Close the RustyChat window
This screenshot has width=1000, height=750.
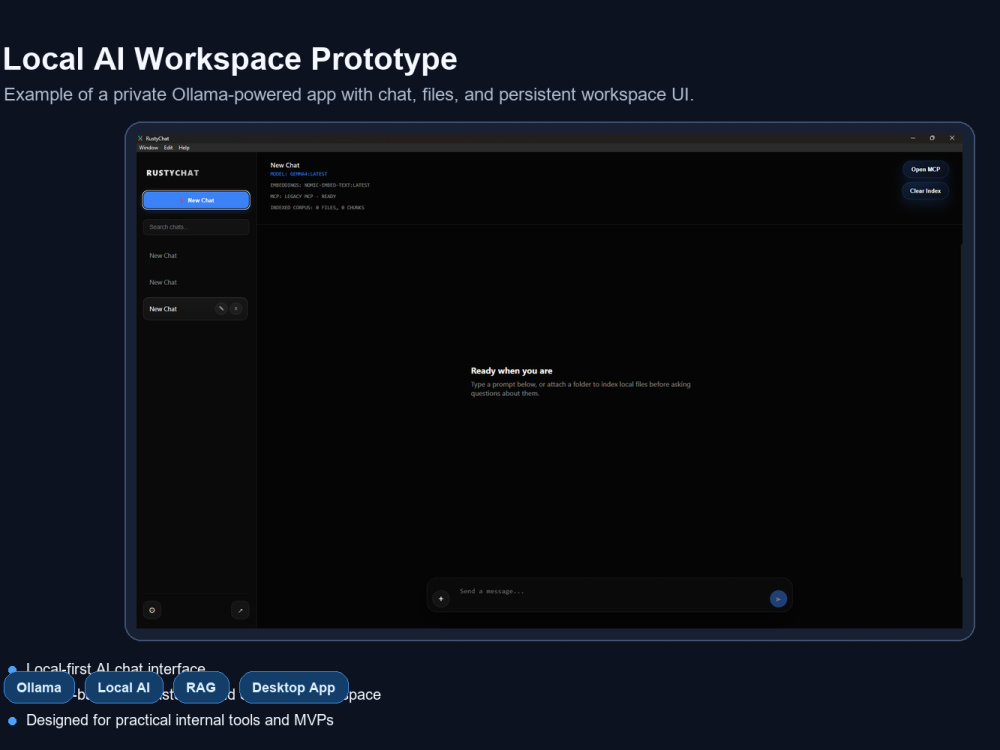pyautogui.click(x=952, y=138)
